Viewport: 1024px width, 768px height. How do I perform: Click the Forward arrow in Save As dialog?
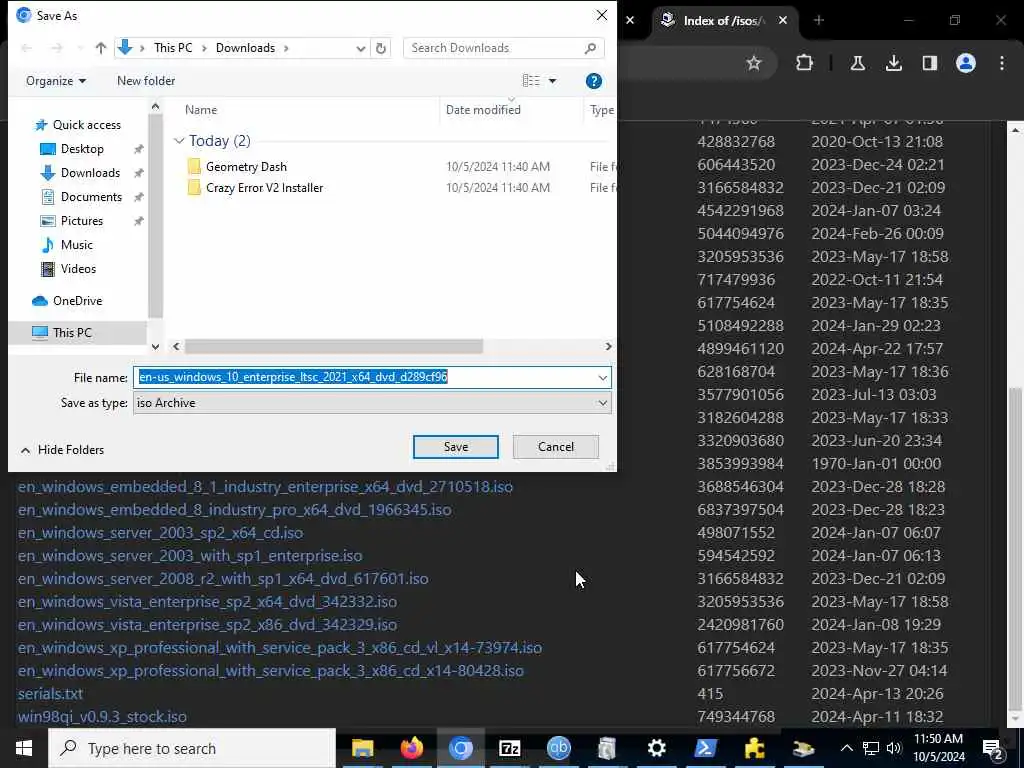57,48
